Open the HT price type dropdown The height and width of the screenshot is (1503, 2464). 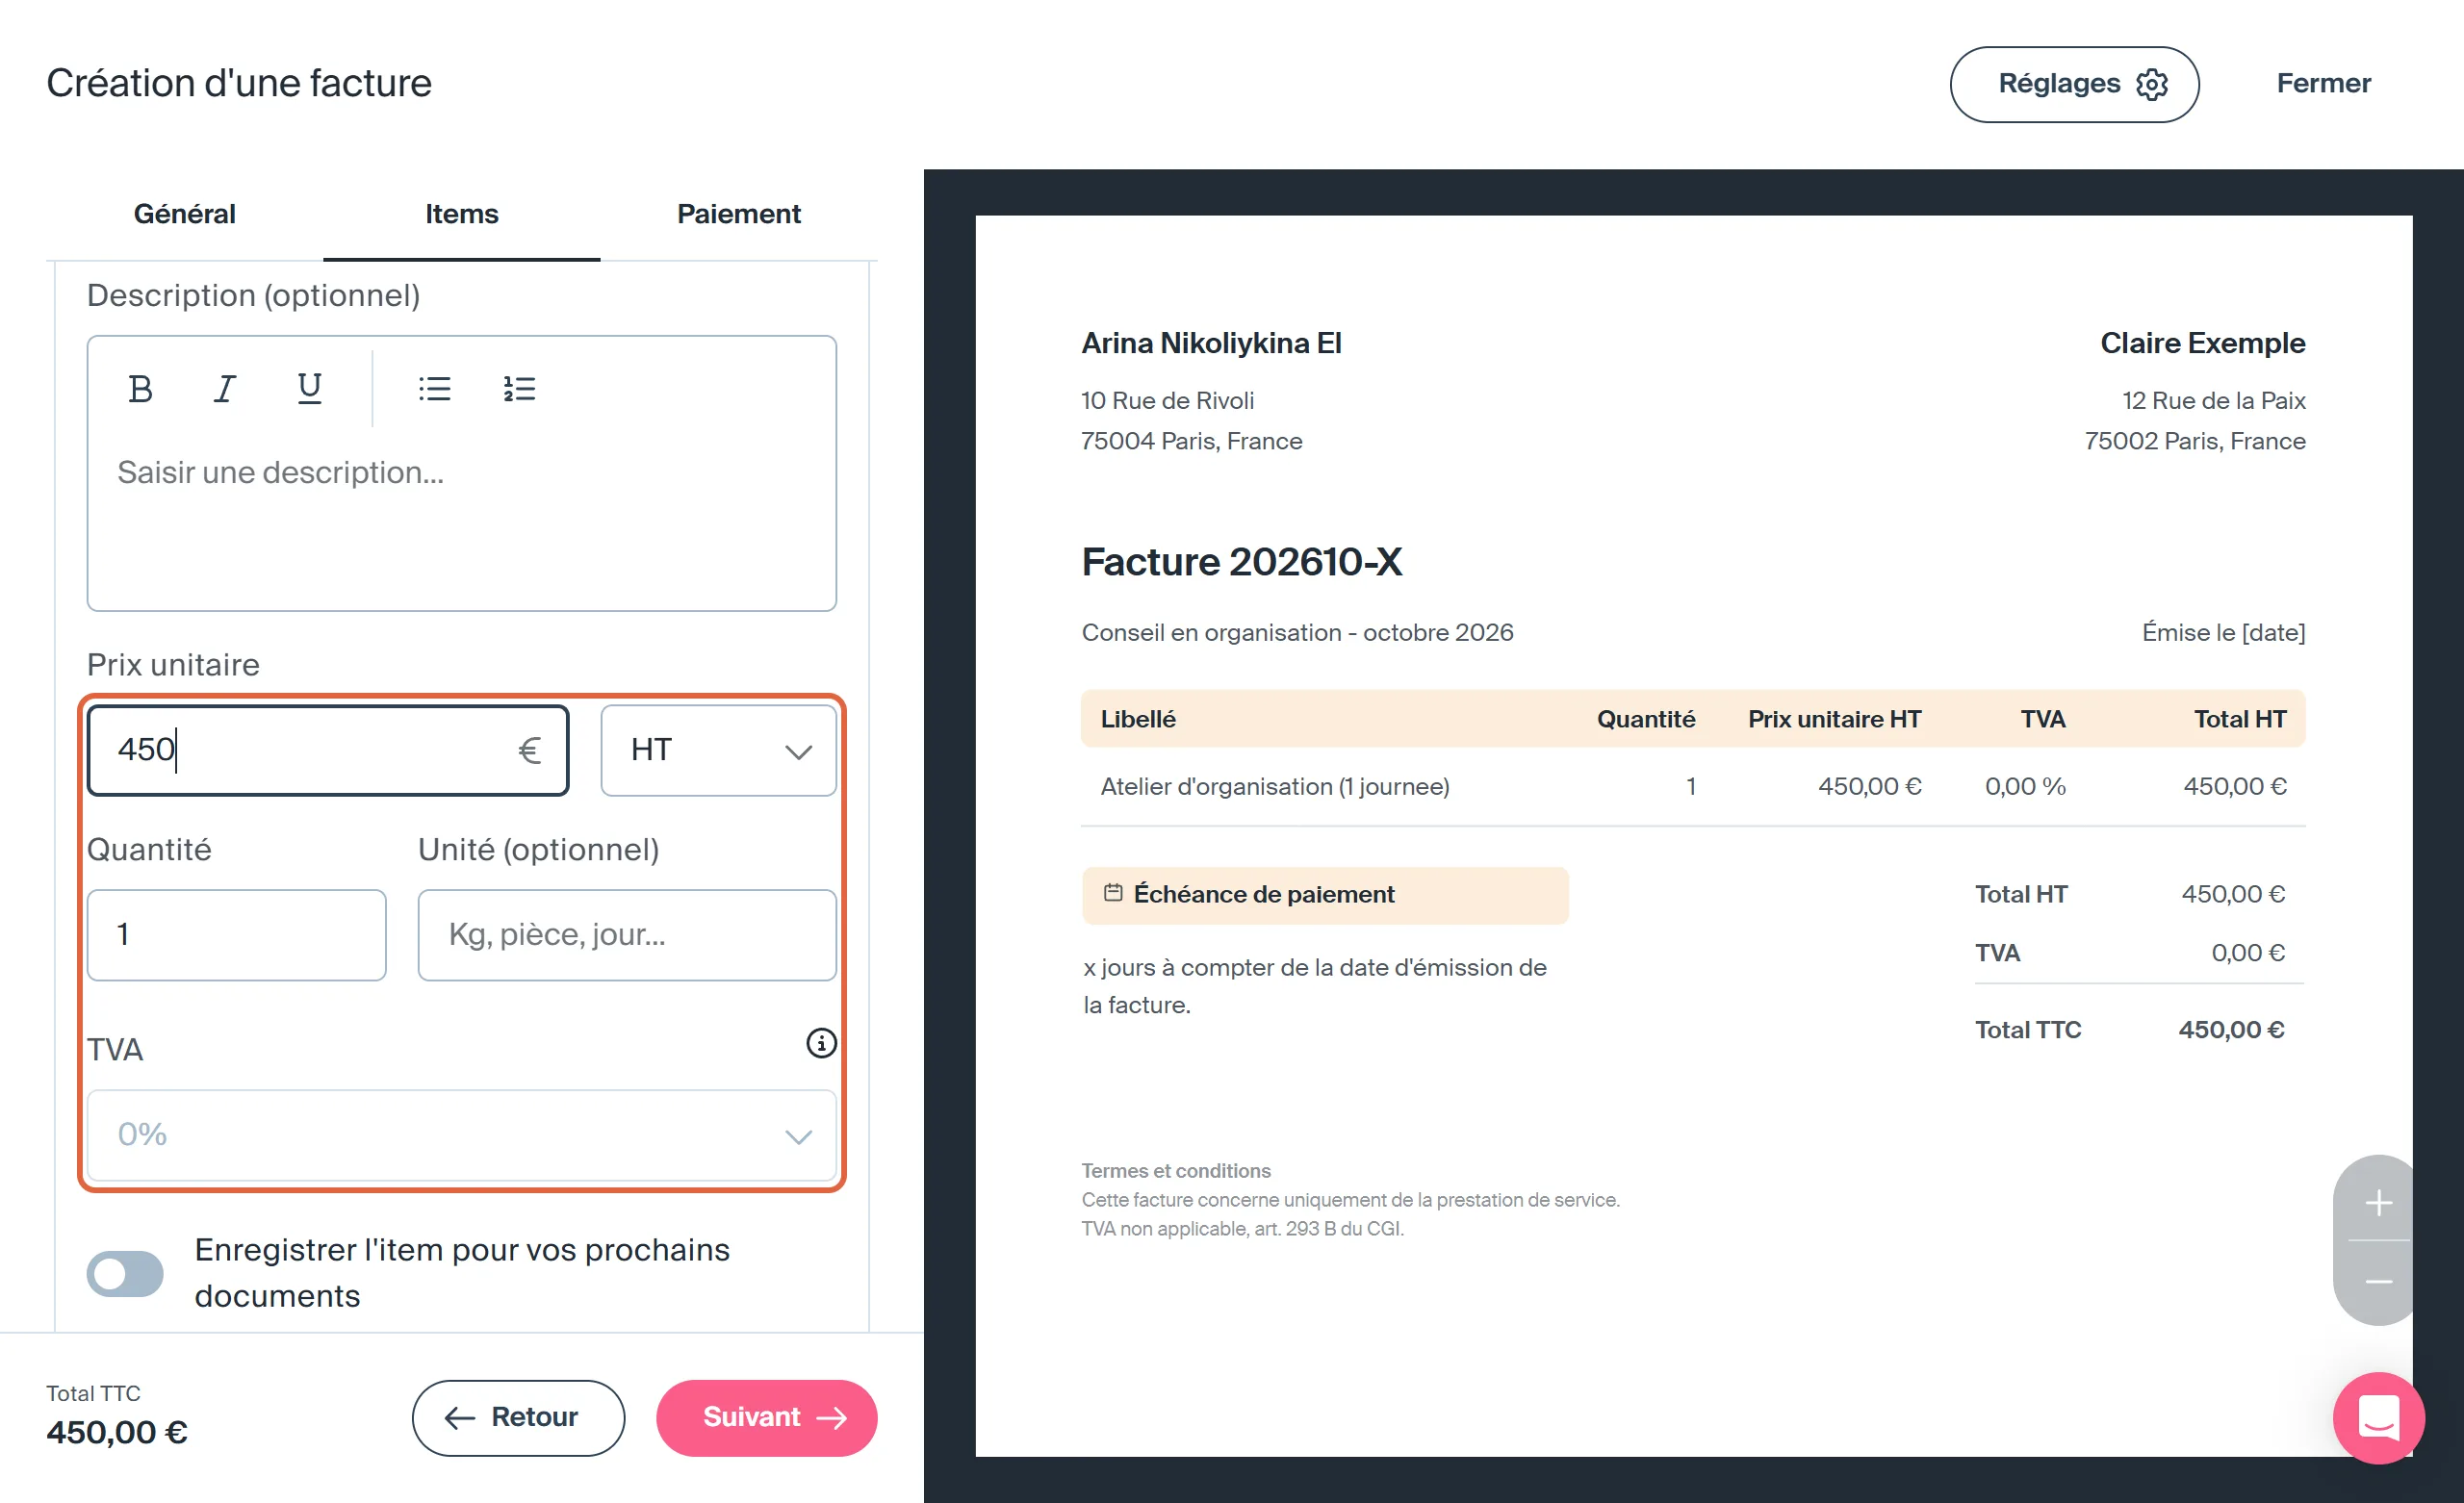pyautogui.click(x=719, y=750)
